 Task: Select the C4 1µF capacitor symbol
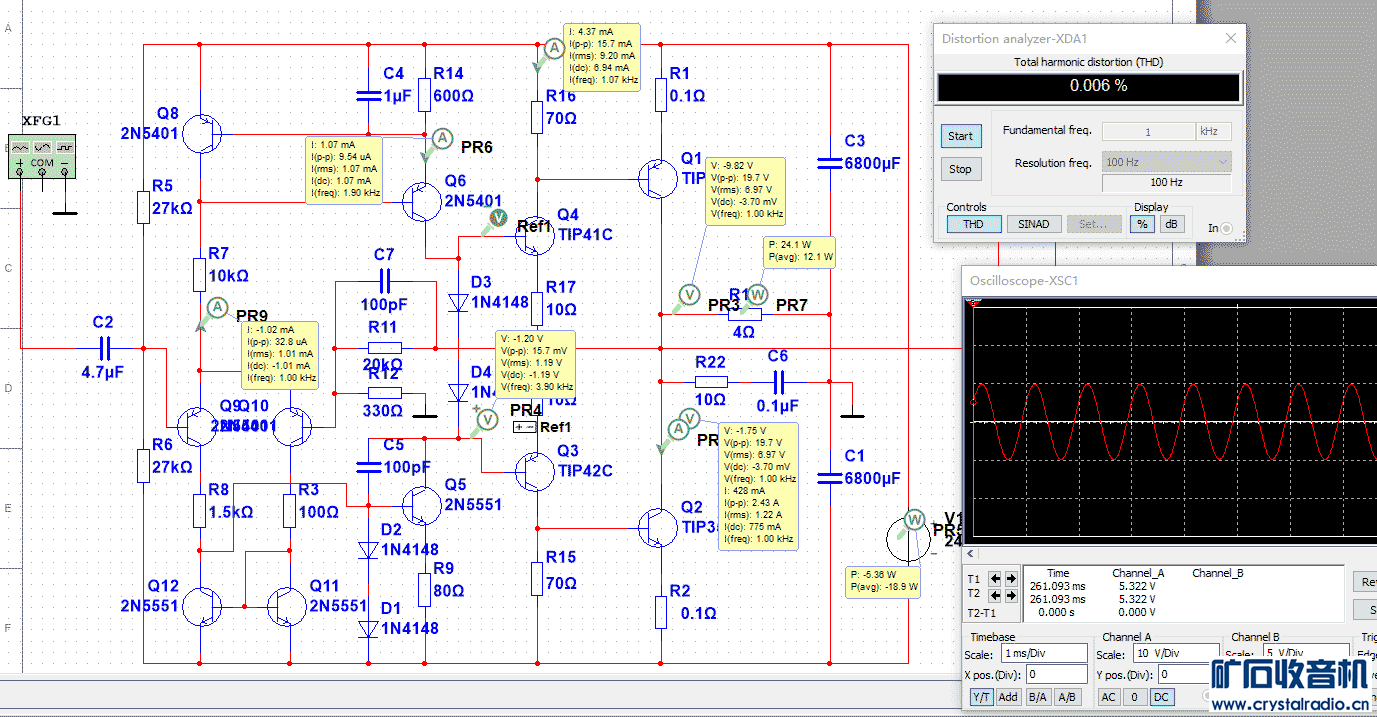coord(369,96)
